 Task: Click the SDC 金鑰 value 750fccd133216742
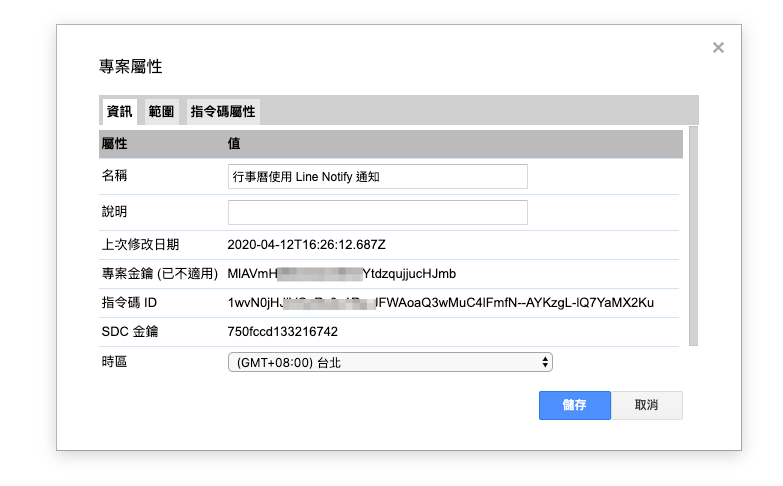coord(282,331)
